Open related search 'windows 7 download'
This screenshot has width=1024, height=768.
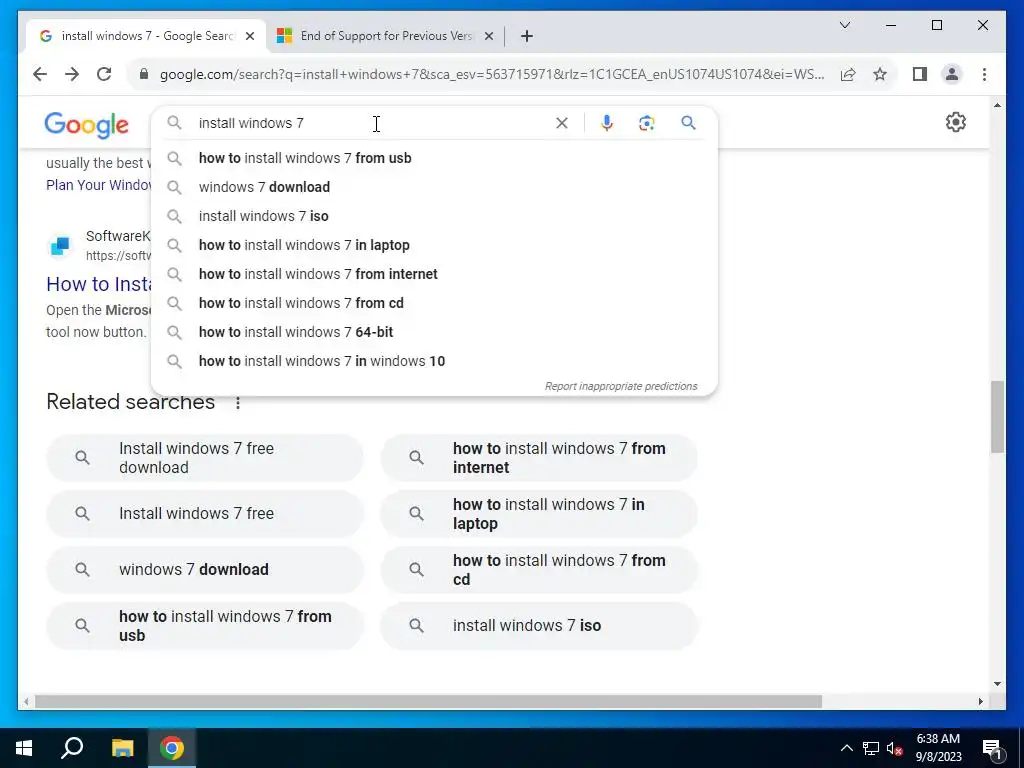click(x=204, y=569)
